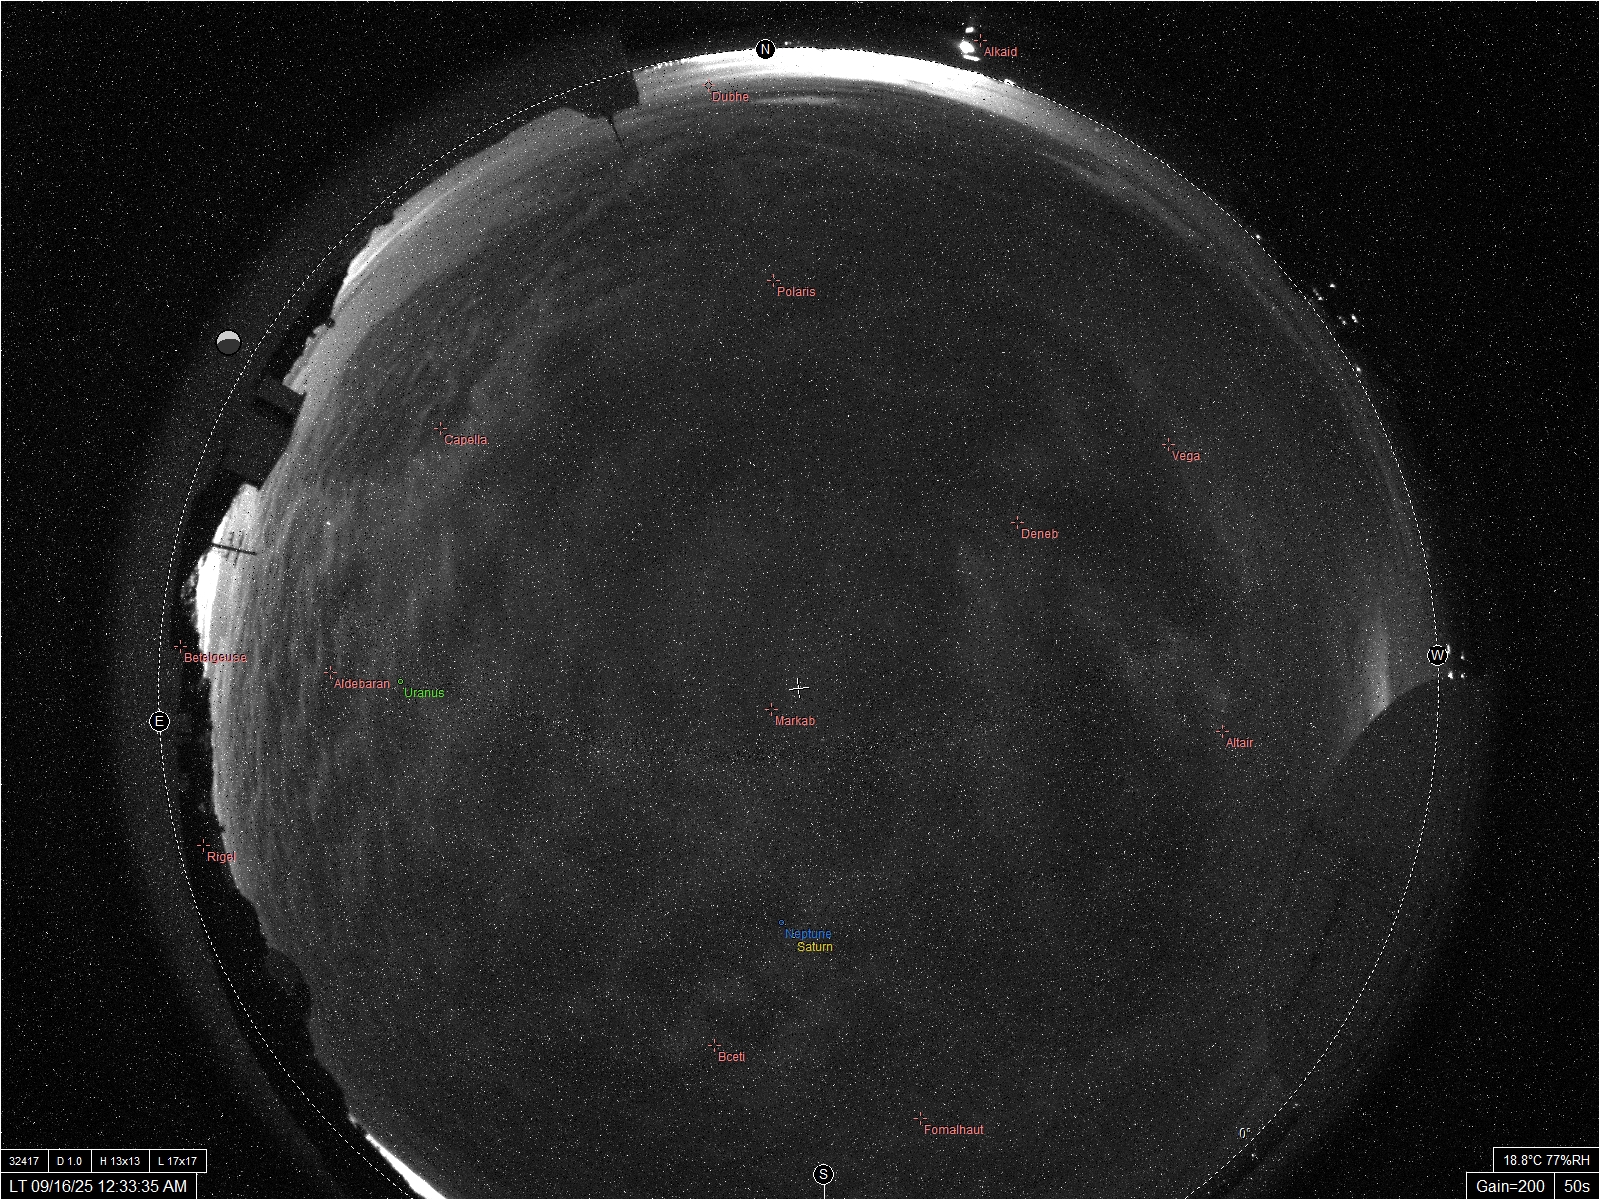This screenshot has height=1200, width=1600.
Task: Click the L 17x17 status box
Action: point(178,1161)
